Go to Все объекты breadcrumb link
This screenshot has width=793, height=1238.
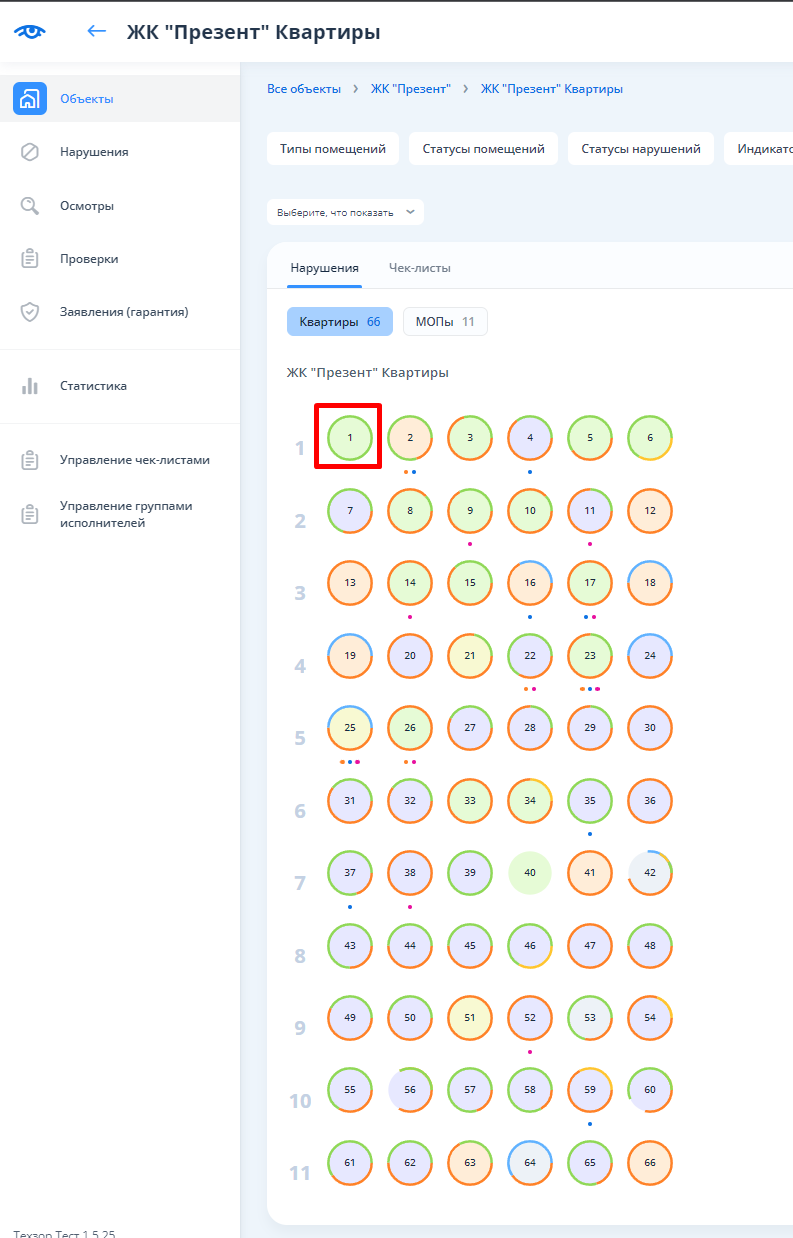(x=303, y=89)
